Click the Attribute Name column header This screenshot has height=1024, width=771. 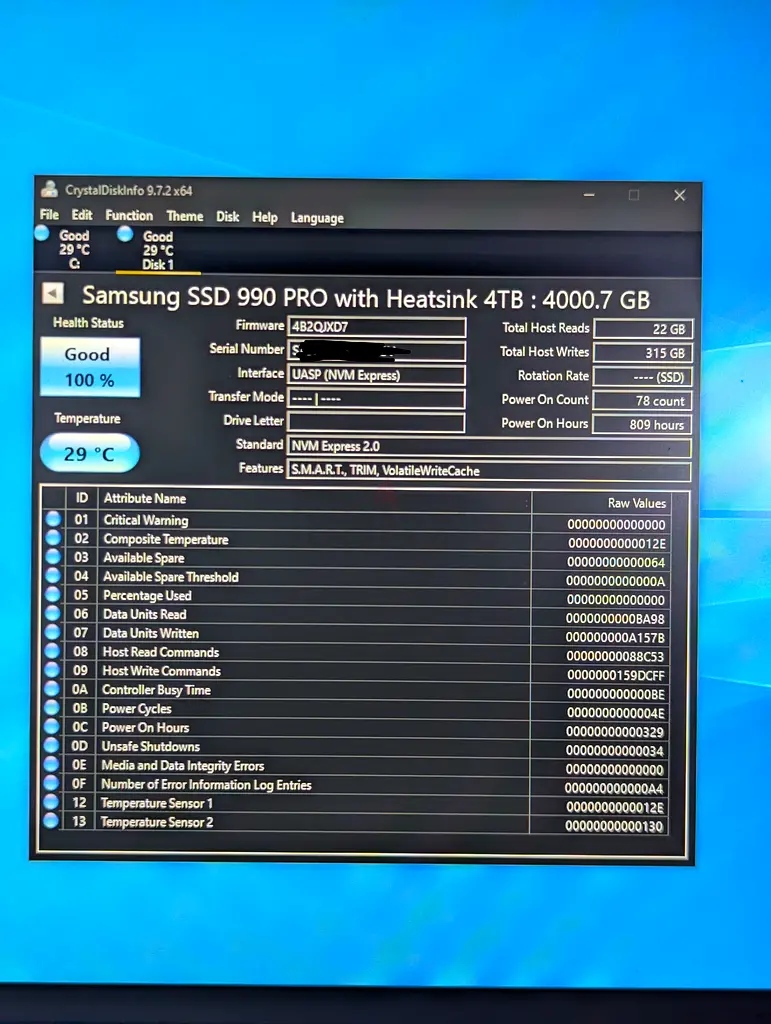pos(145,498)
